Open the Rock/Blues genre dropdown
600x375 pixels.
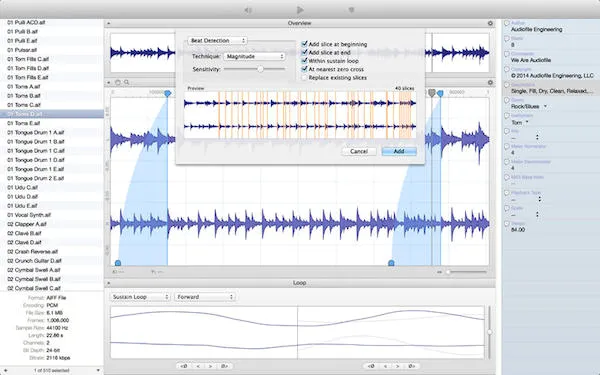[529, 106]
